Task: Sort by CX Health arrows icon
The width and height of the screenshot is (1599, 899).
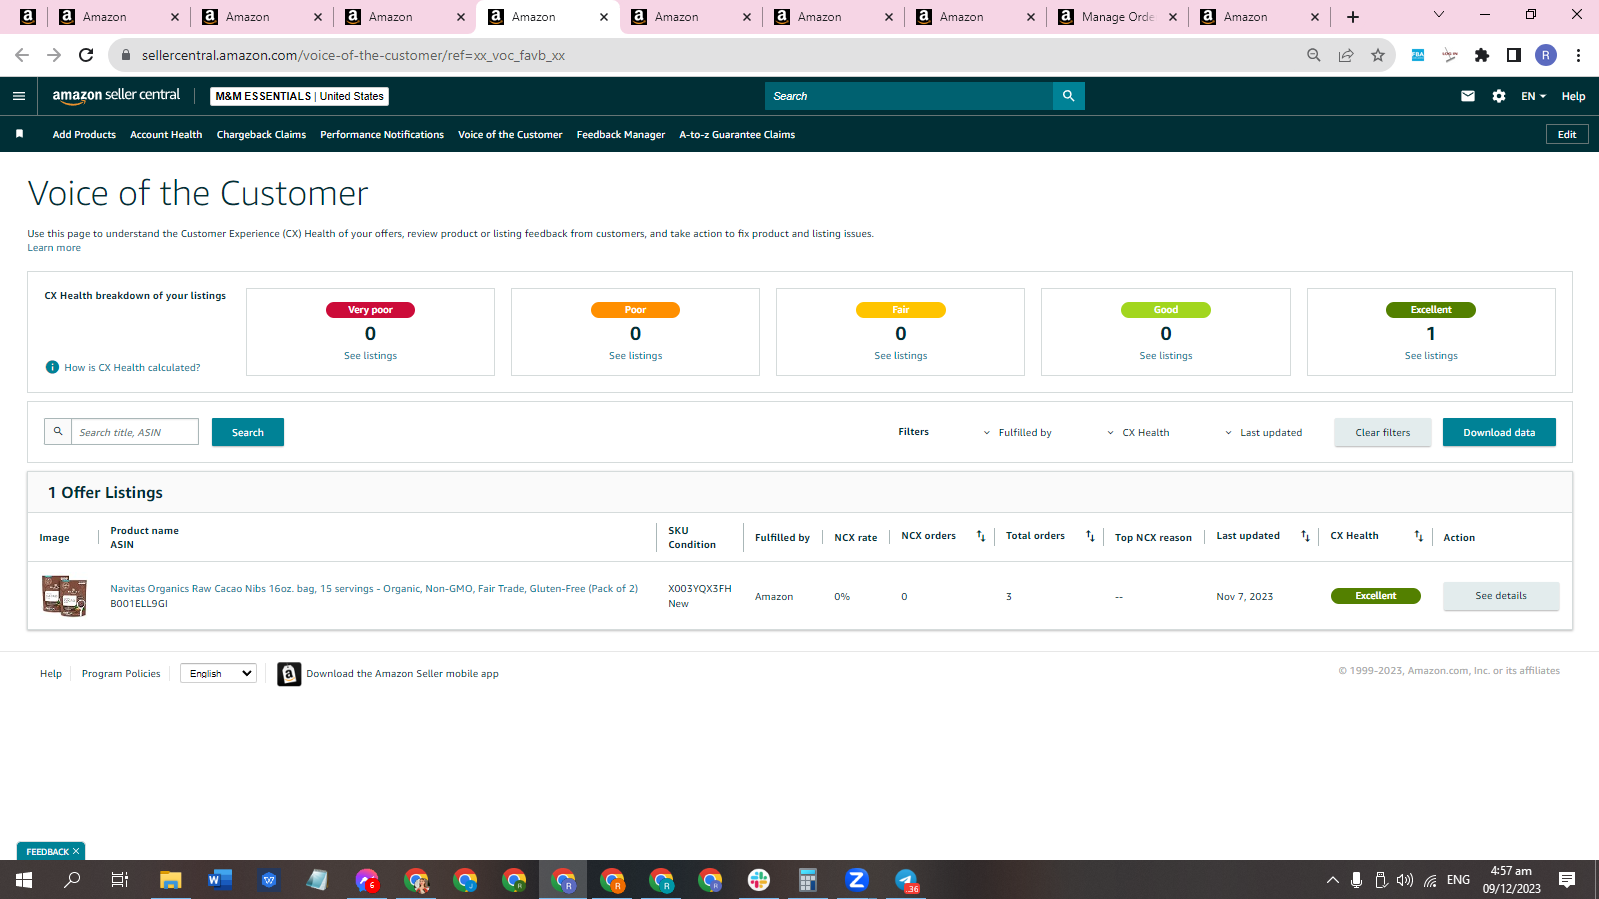Action: click(x=1418, y=536)
